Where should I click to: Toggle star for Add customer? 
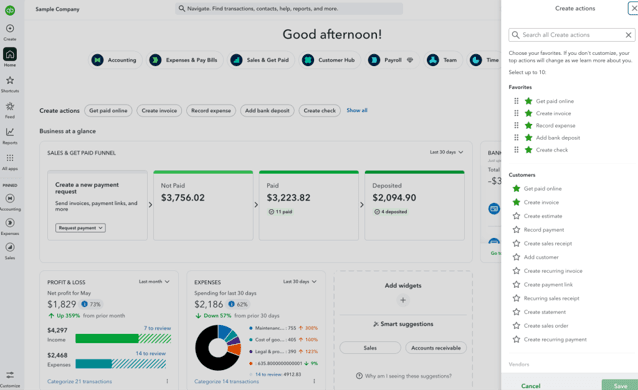pyautogui.click(x=516, y=257)
